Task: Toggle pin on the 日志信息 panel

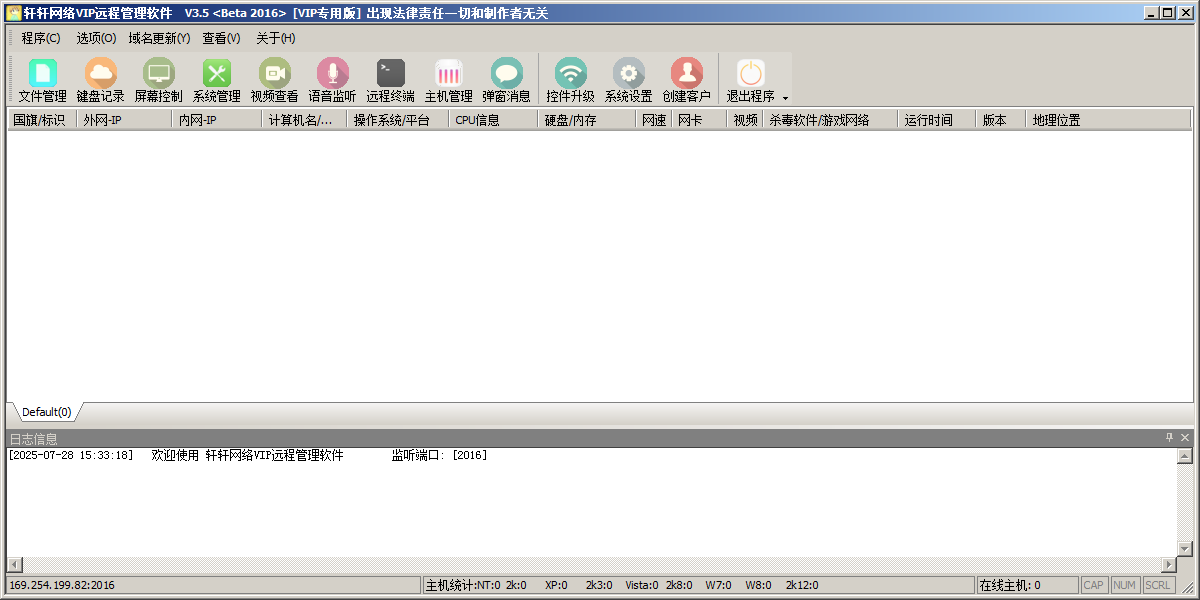Action: [x=1169, y=438]
